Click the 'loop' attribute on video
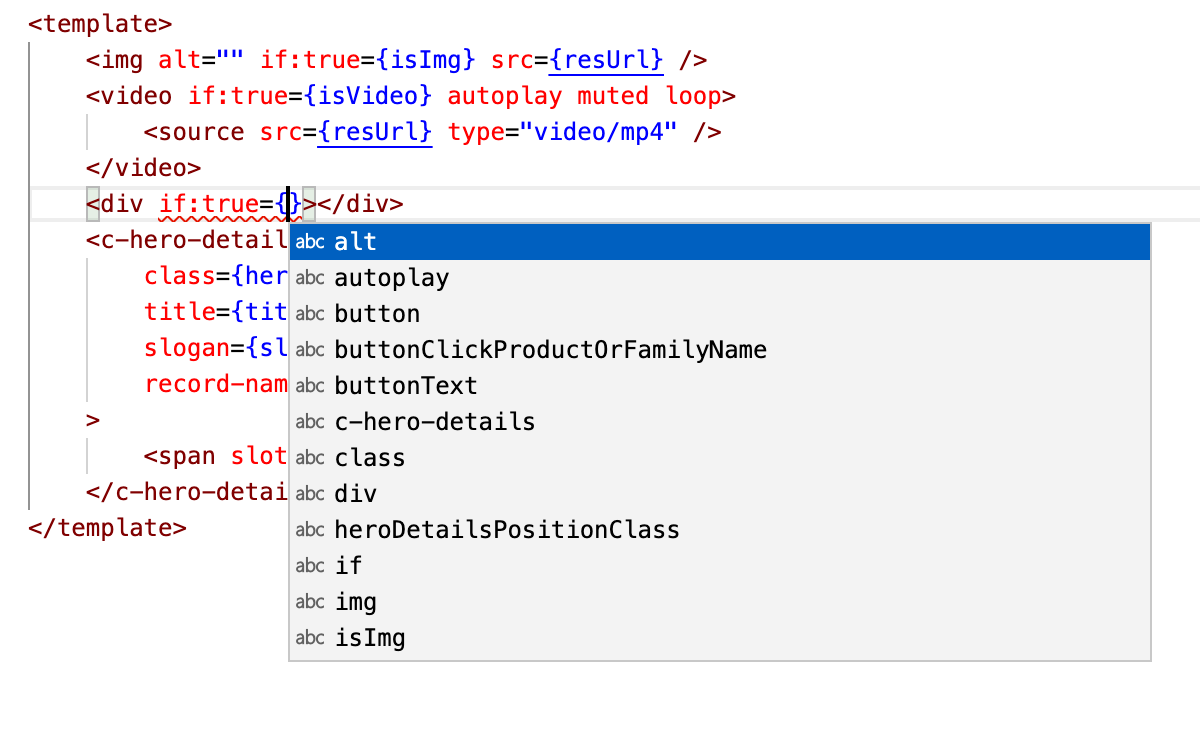The image size is (1200, 734). 693,96
